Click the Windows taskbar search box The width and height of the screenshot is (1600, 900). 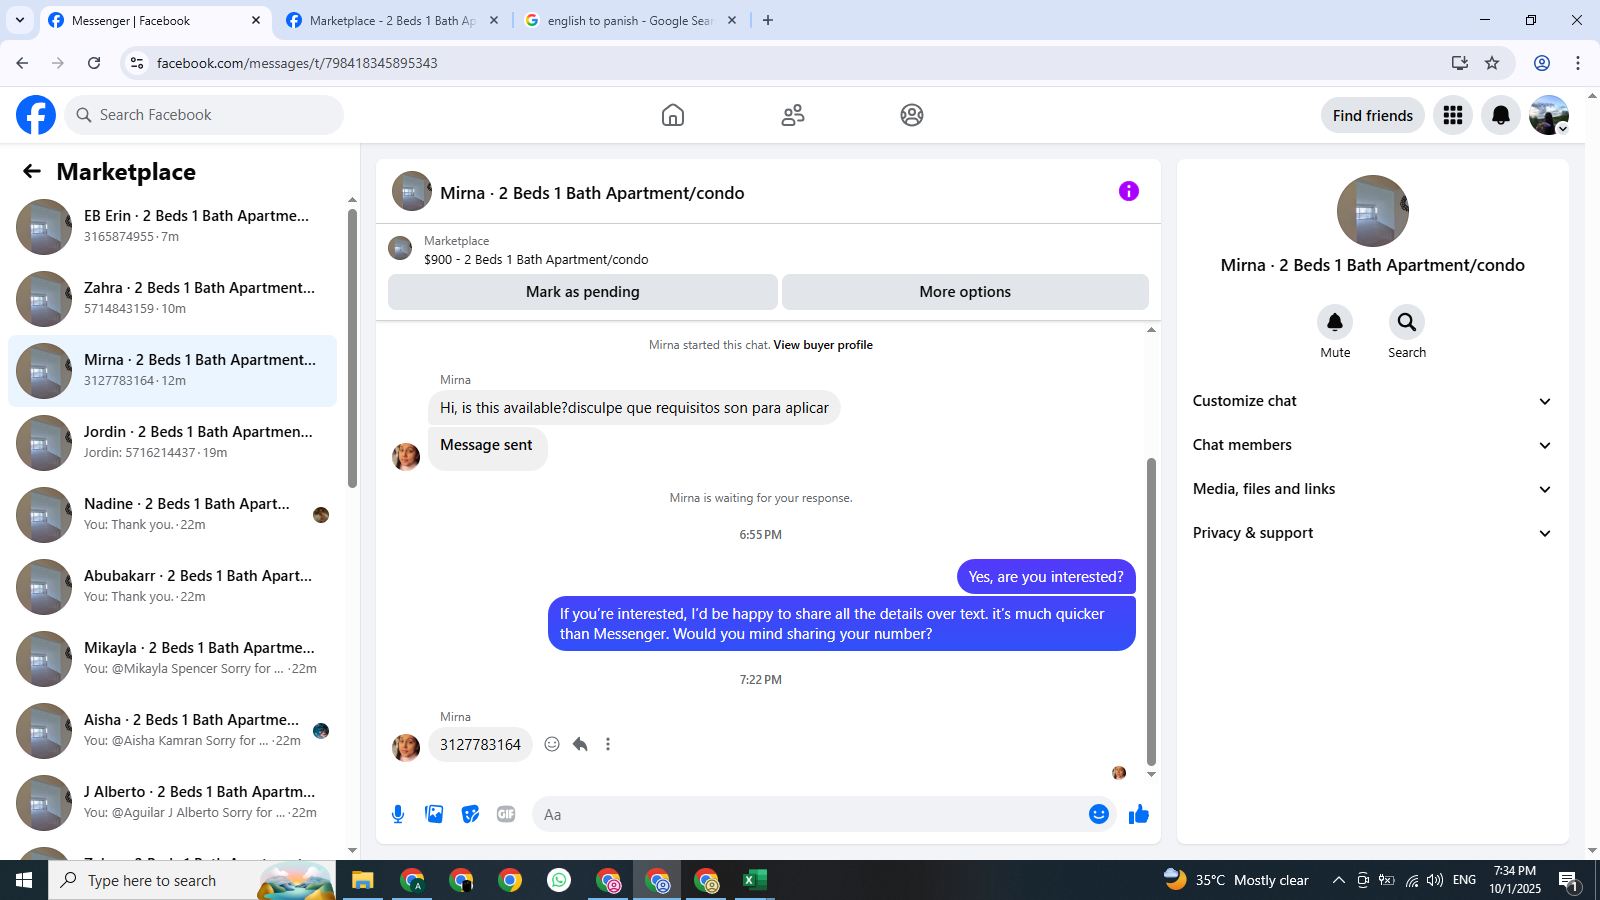pos(190,880)
